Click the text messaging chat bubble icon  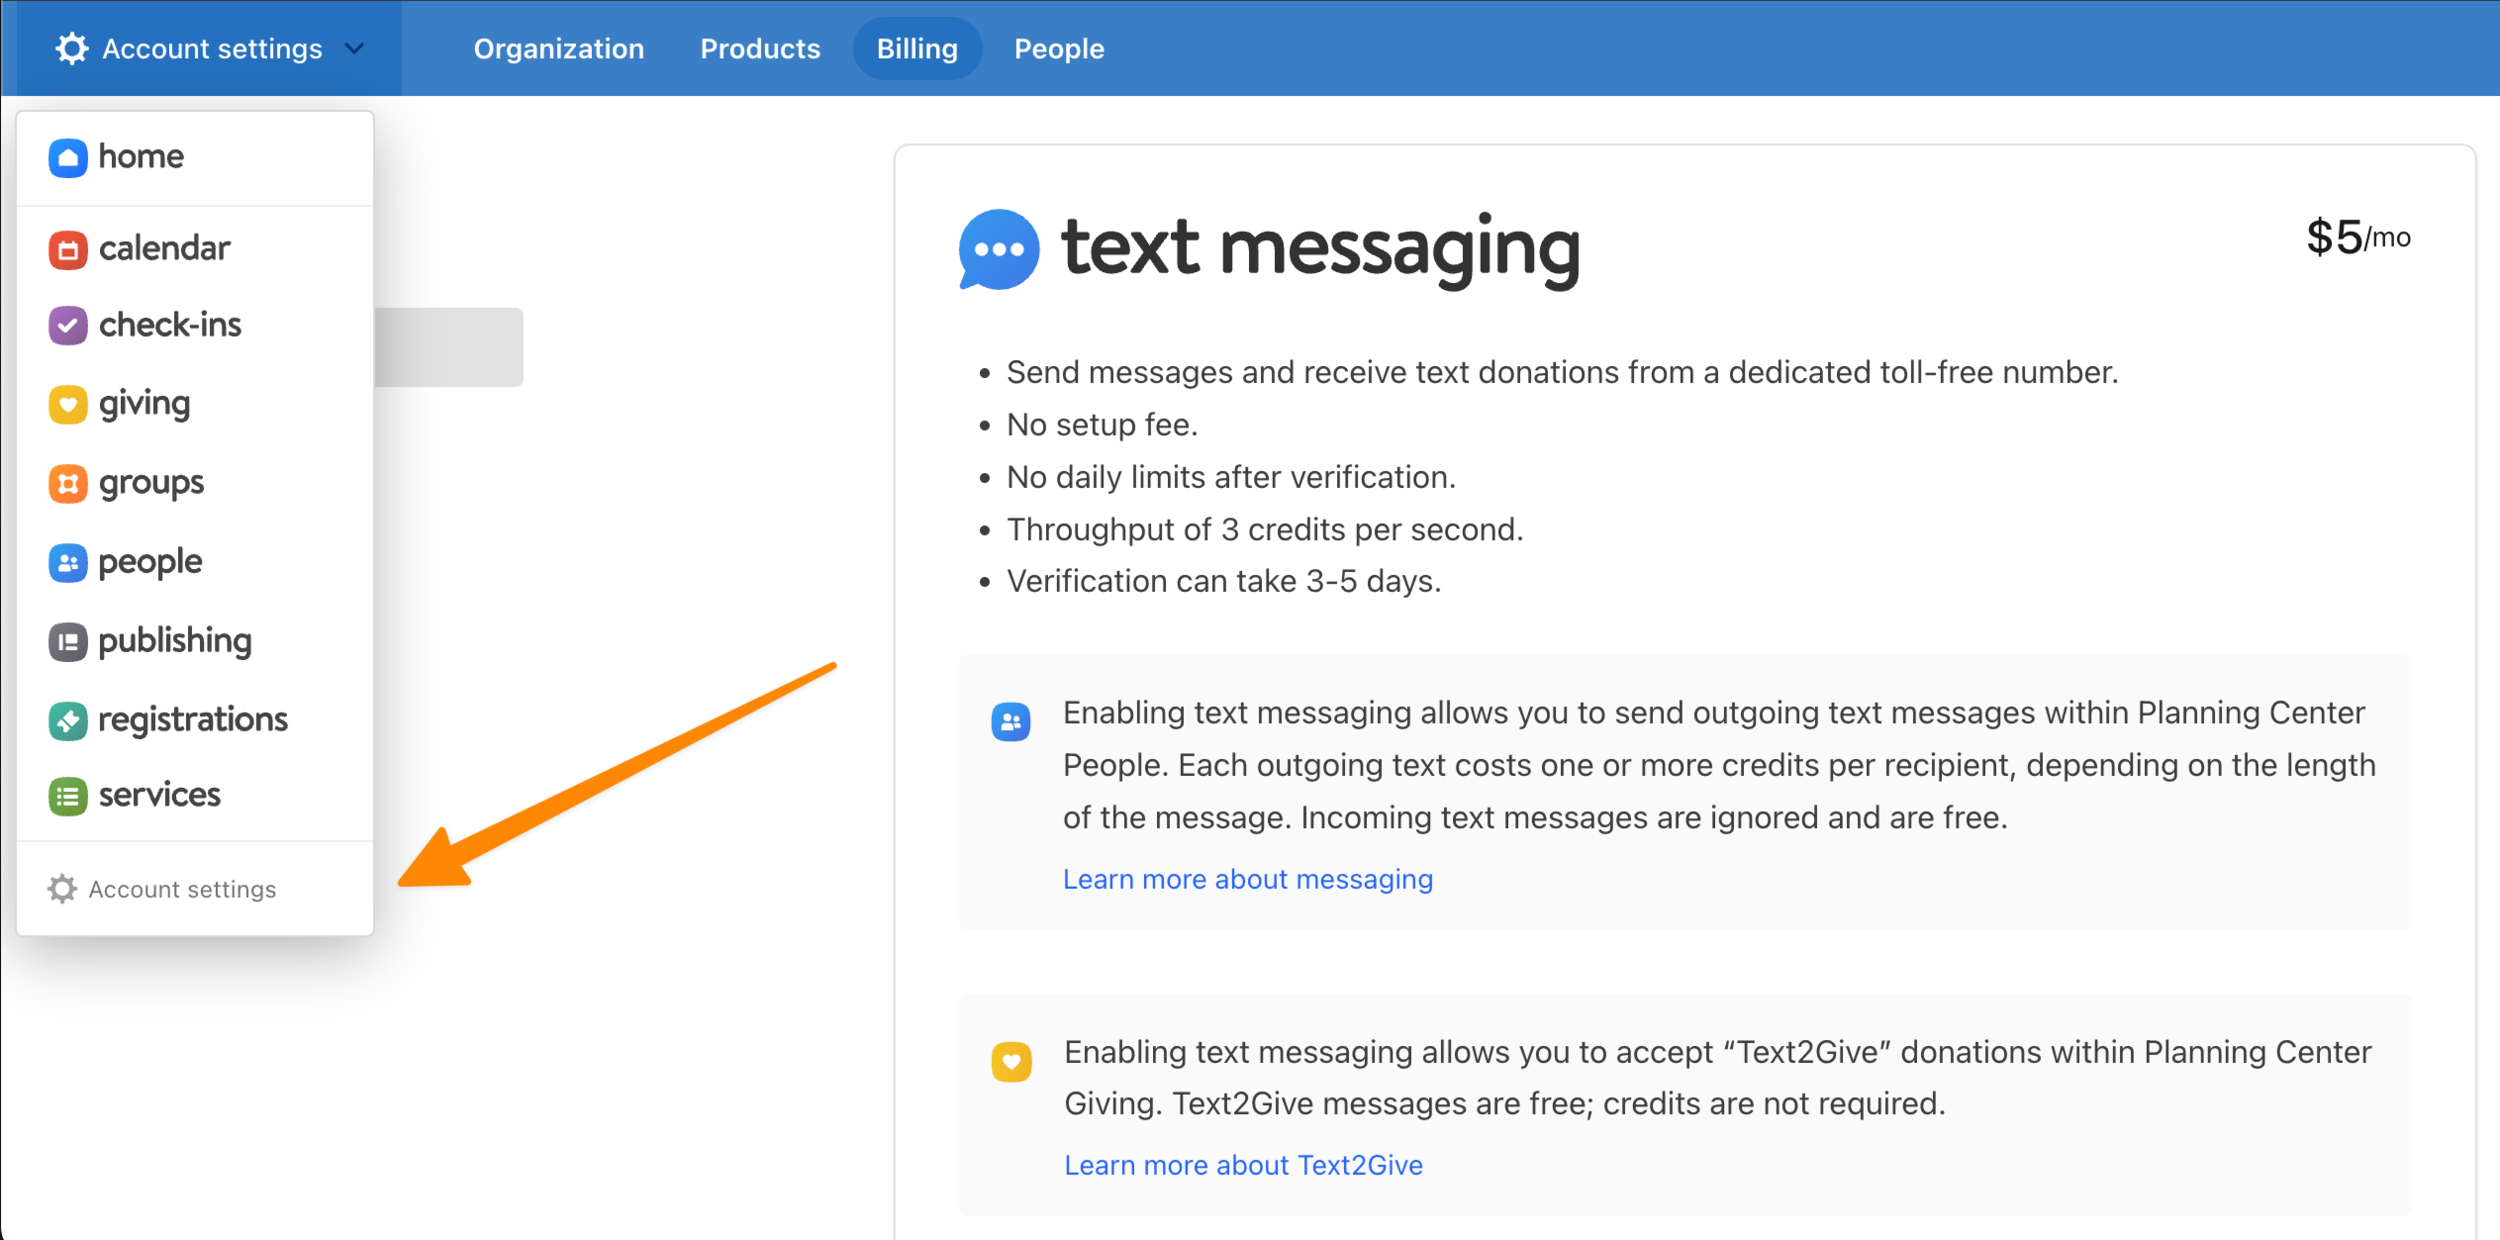click(x=998, y=249)
